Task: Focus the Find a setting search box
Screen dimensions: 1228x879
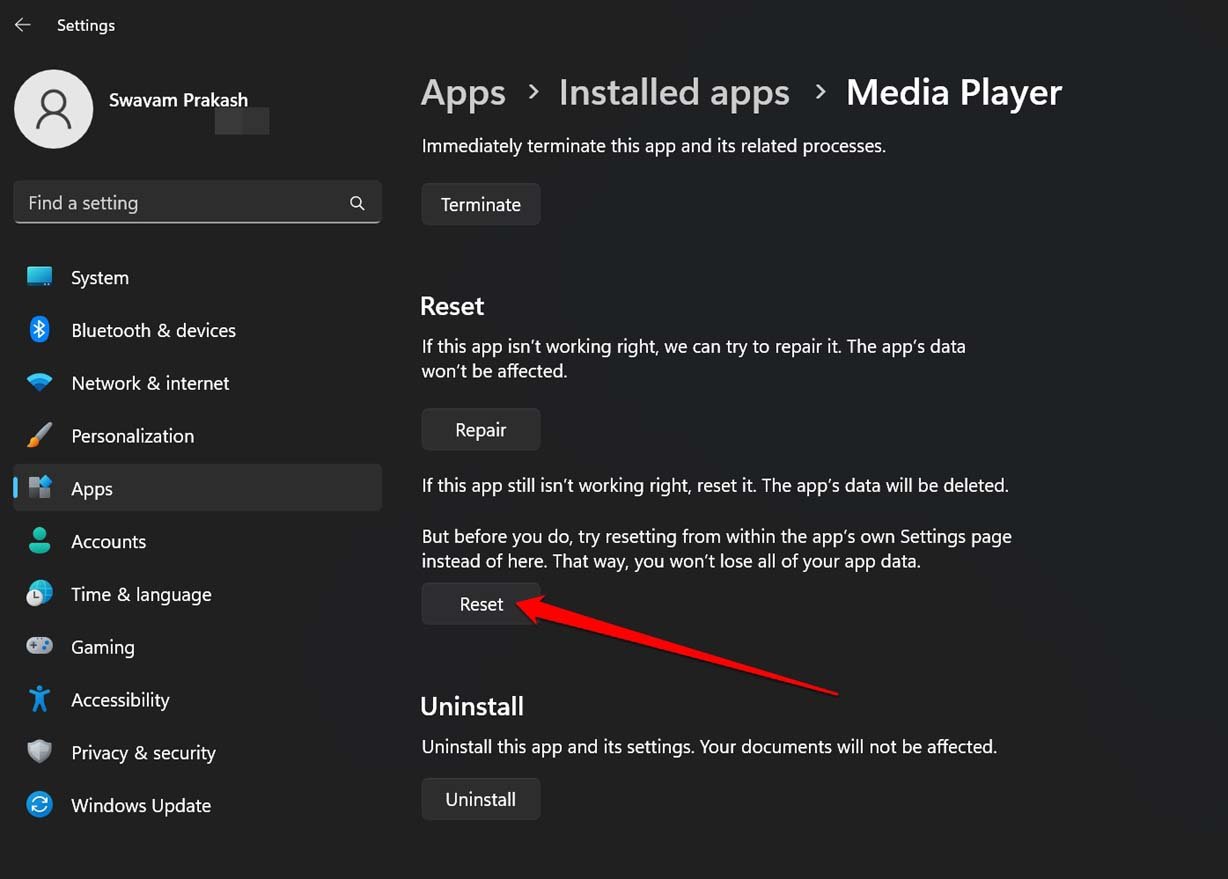Action: coord(198,203)
